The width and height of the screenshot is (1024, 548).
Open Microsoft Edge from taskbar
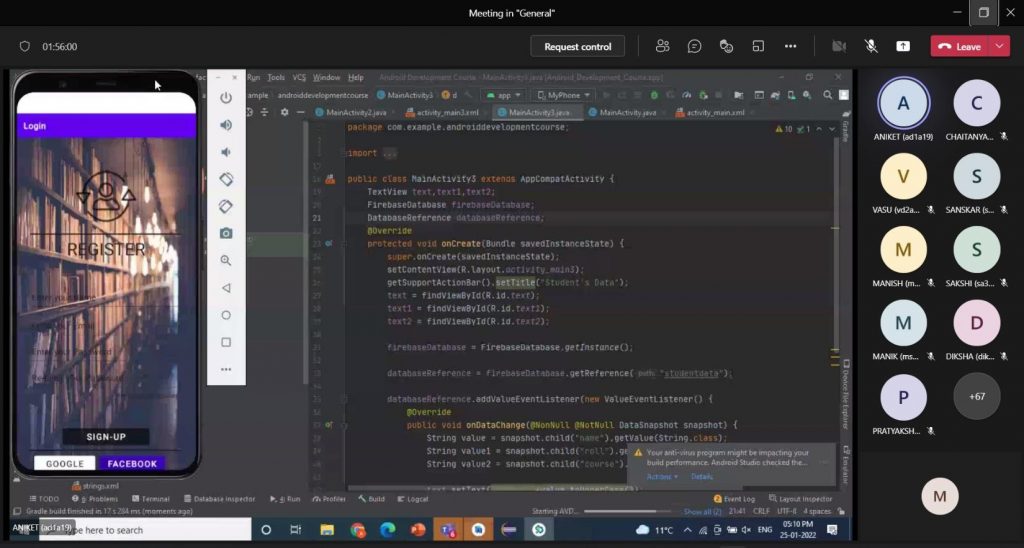click(x=388, y=530)
